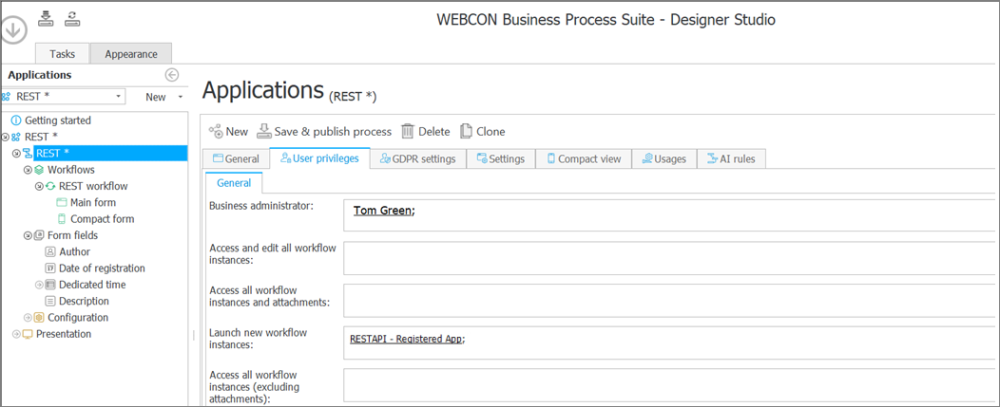Viewport: 1000px width, 407px height.
Task: Click RESTAPI - Registered App link
Action: (x=407, y=339)
